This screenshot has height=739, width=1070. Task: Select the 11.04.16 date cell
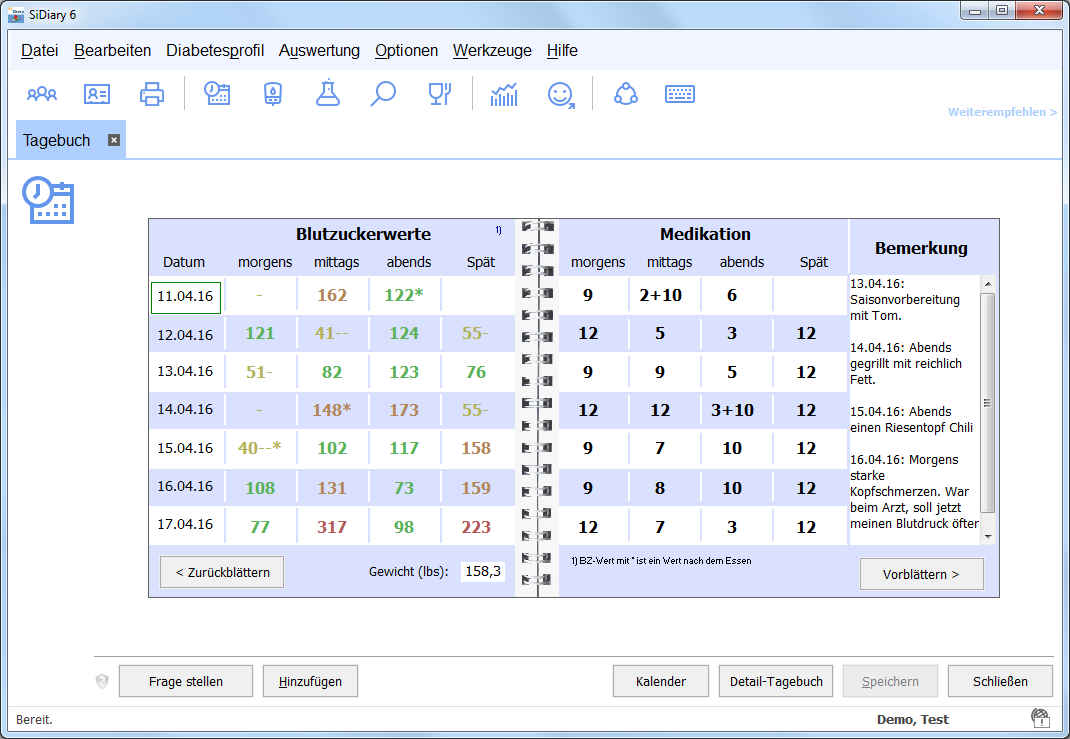point(185,297)
